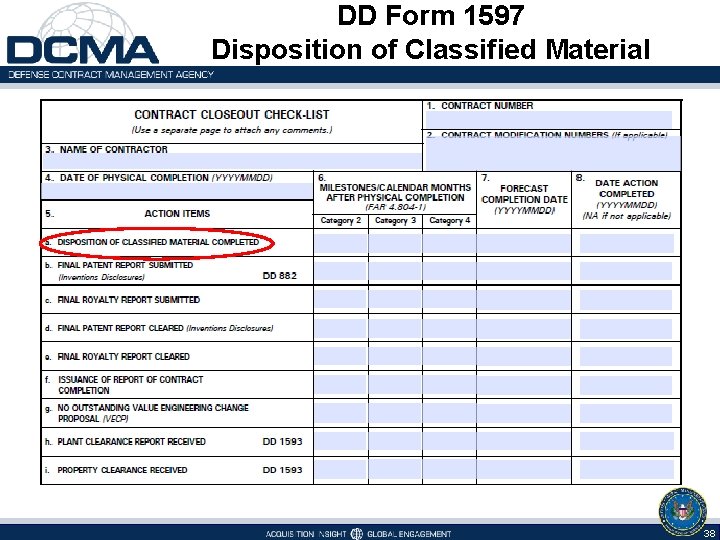
Task: Select Category 2 cell for Plant Clearance Report Received
Action: click(x=340, y=442)
